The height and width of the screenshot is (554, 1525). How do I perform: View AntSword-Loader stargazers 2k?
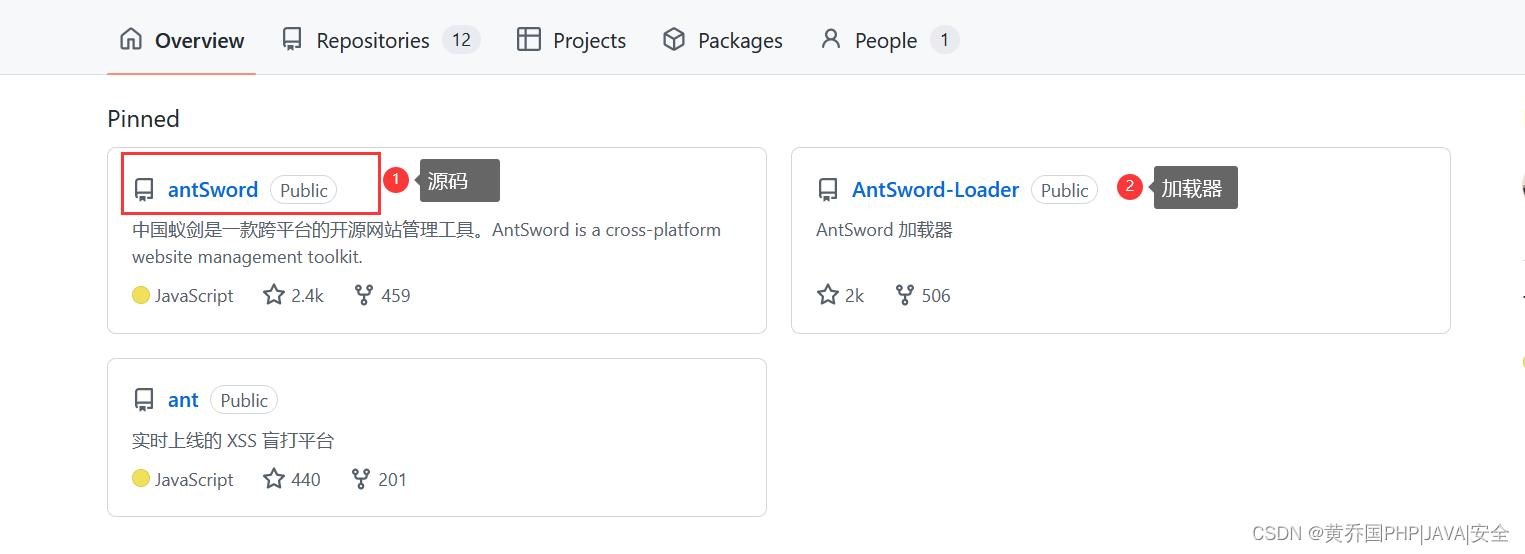840,295
